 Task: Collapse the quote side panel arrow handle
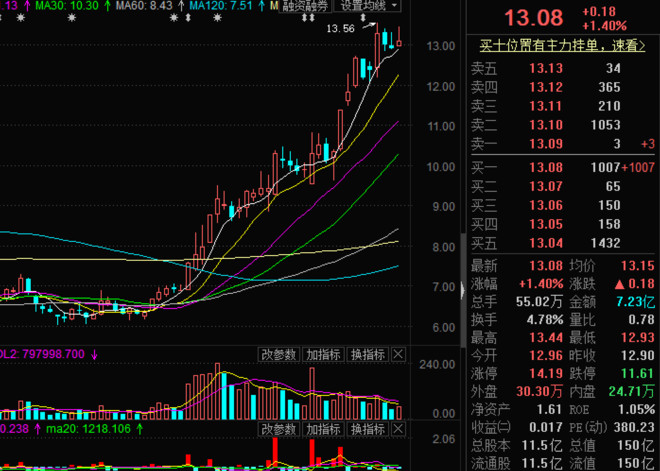point(463,290)
